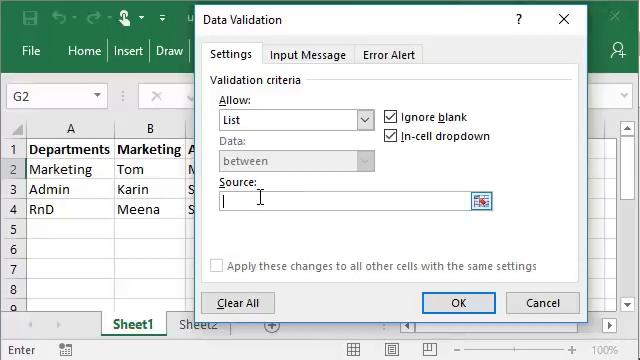The image size is (640, 360).
Task: Select column B header
Action: (x=150, y=129)
